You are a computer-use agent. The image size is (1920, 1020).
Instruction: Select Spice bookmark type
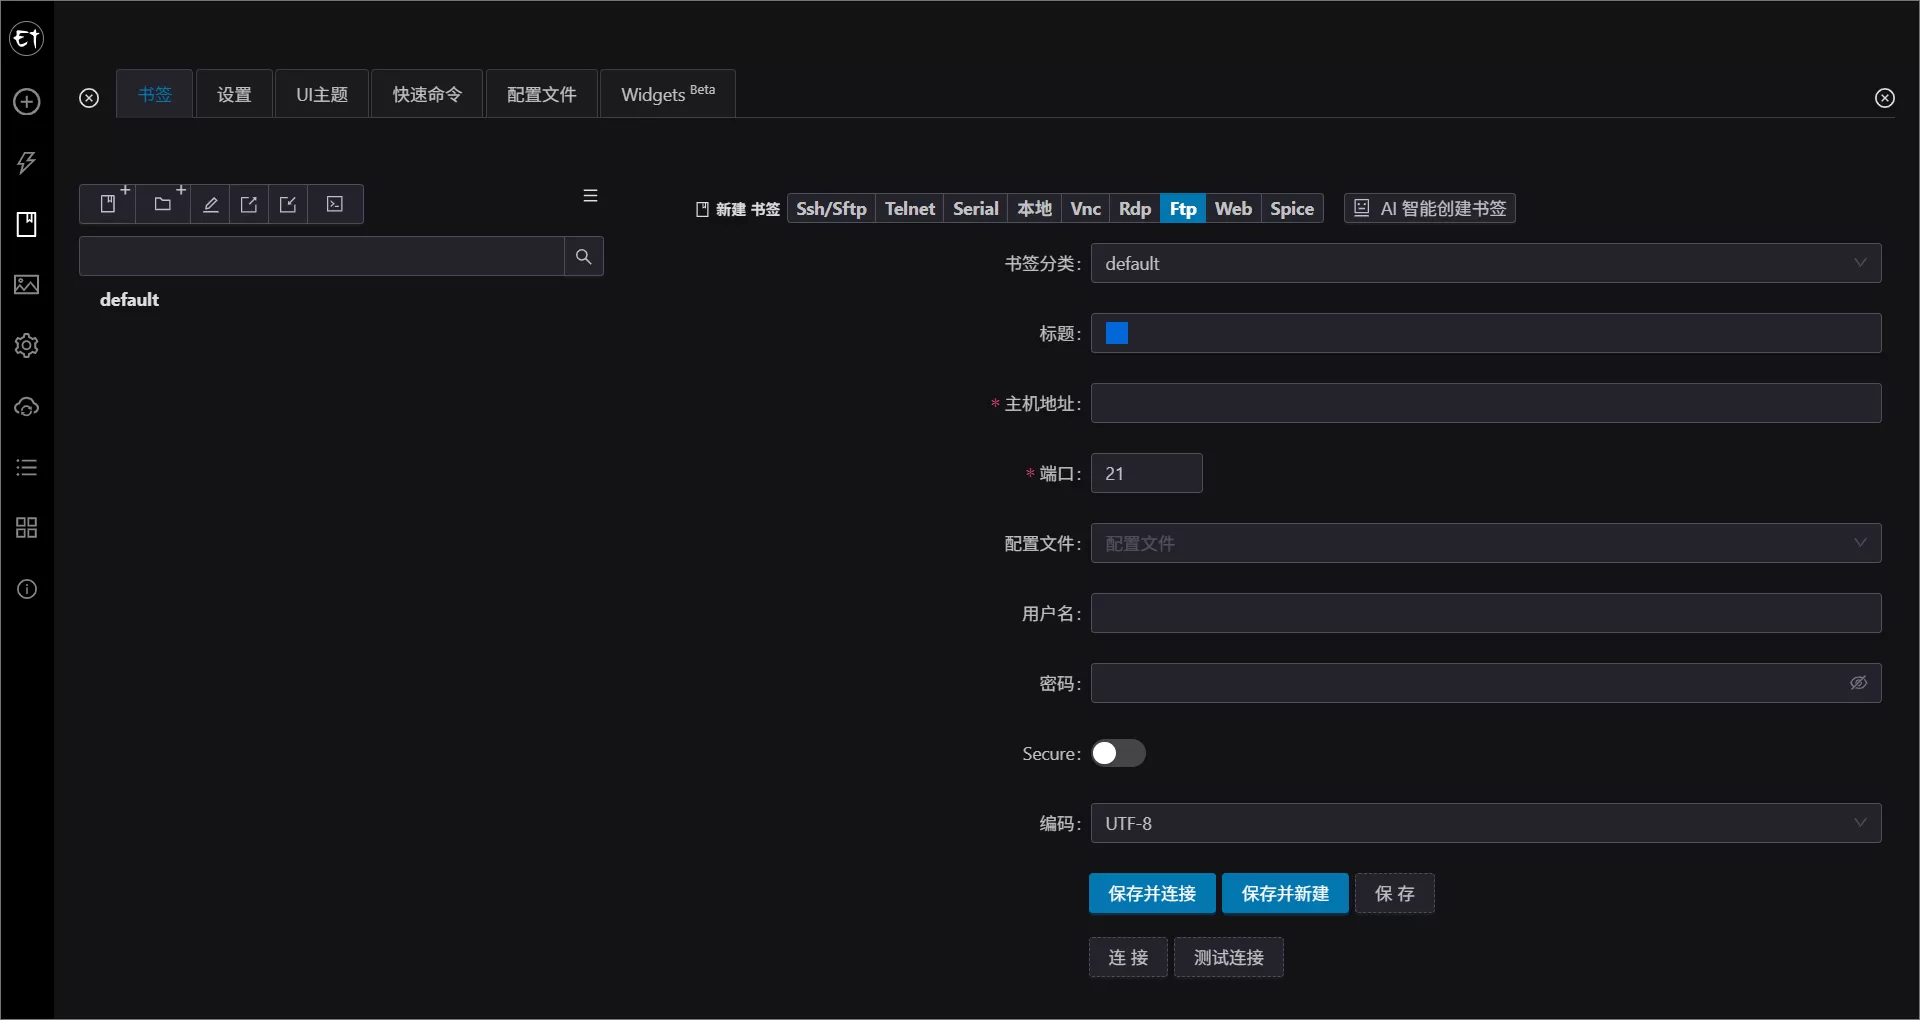[x=1292, y=208]
